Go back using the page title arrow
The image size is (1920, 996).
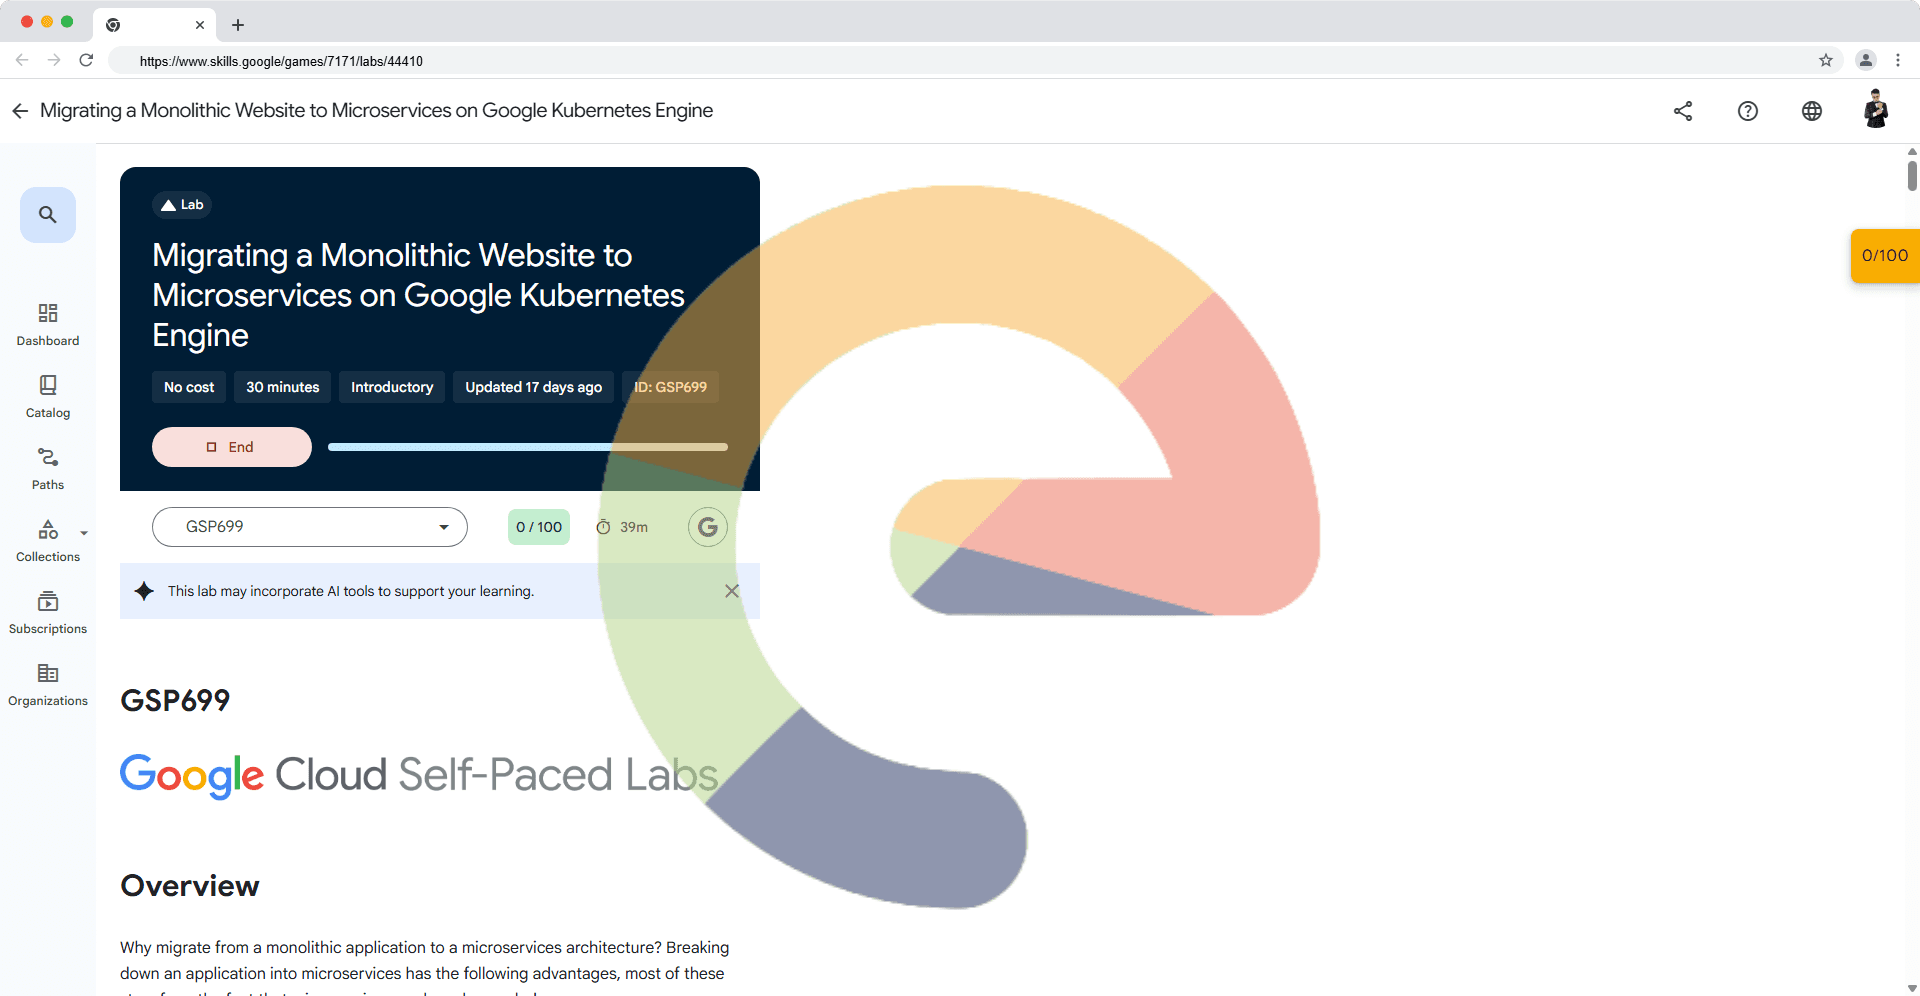click(20, 110)
